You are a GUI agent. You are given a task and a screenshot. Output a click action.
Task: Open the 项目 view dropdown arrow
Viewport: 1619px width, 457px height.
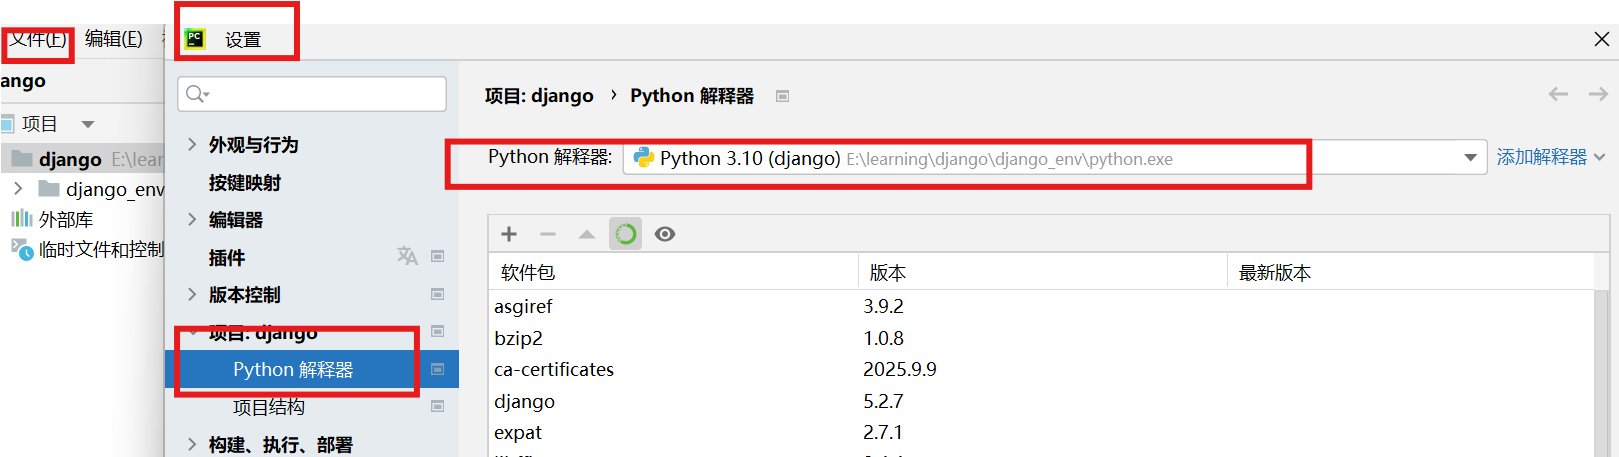88,124
